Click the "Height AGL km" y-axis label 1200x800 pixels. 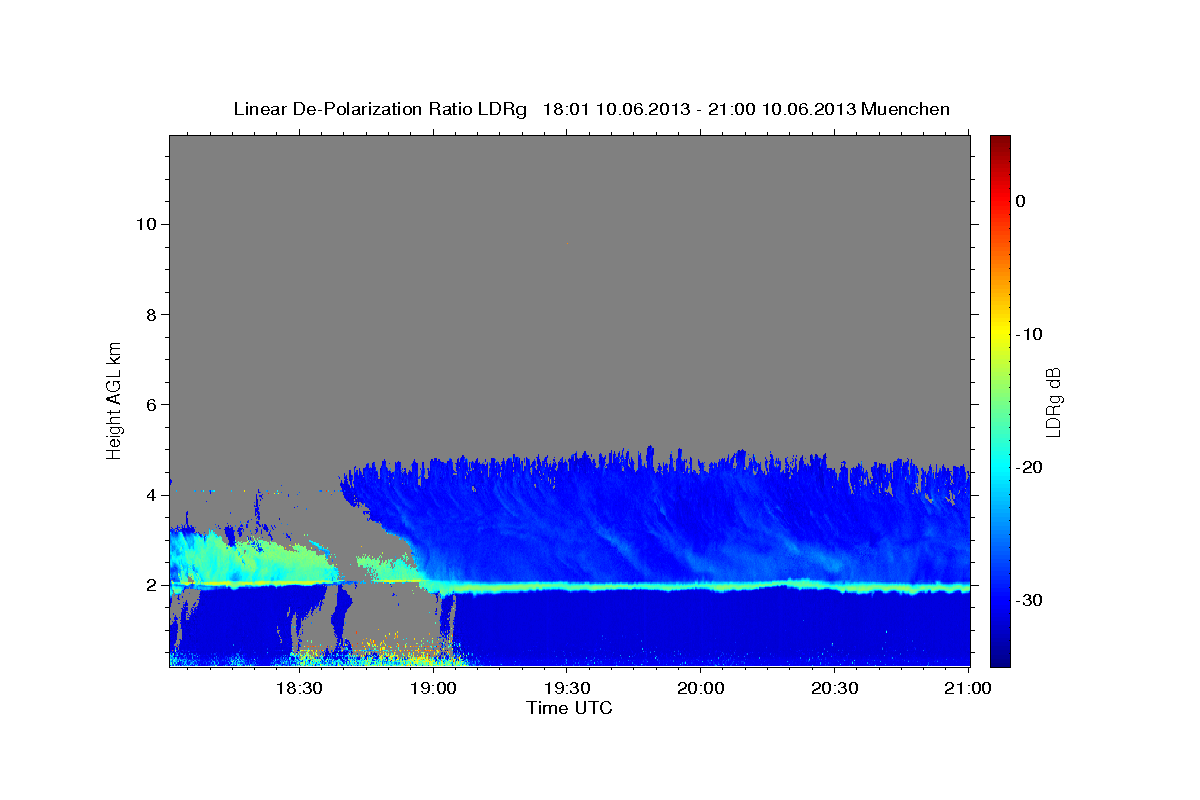(114, 399)
